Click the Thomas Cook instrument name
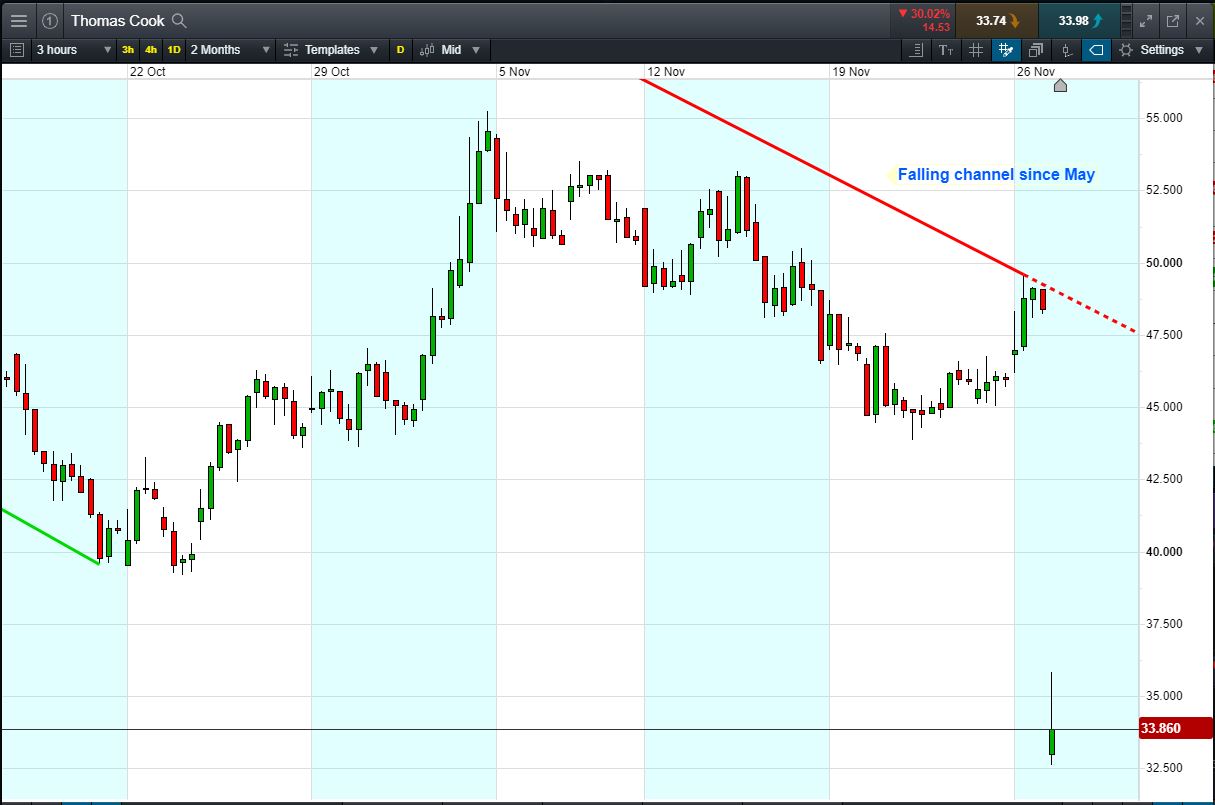 117,20
